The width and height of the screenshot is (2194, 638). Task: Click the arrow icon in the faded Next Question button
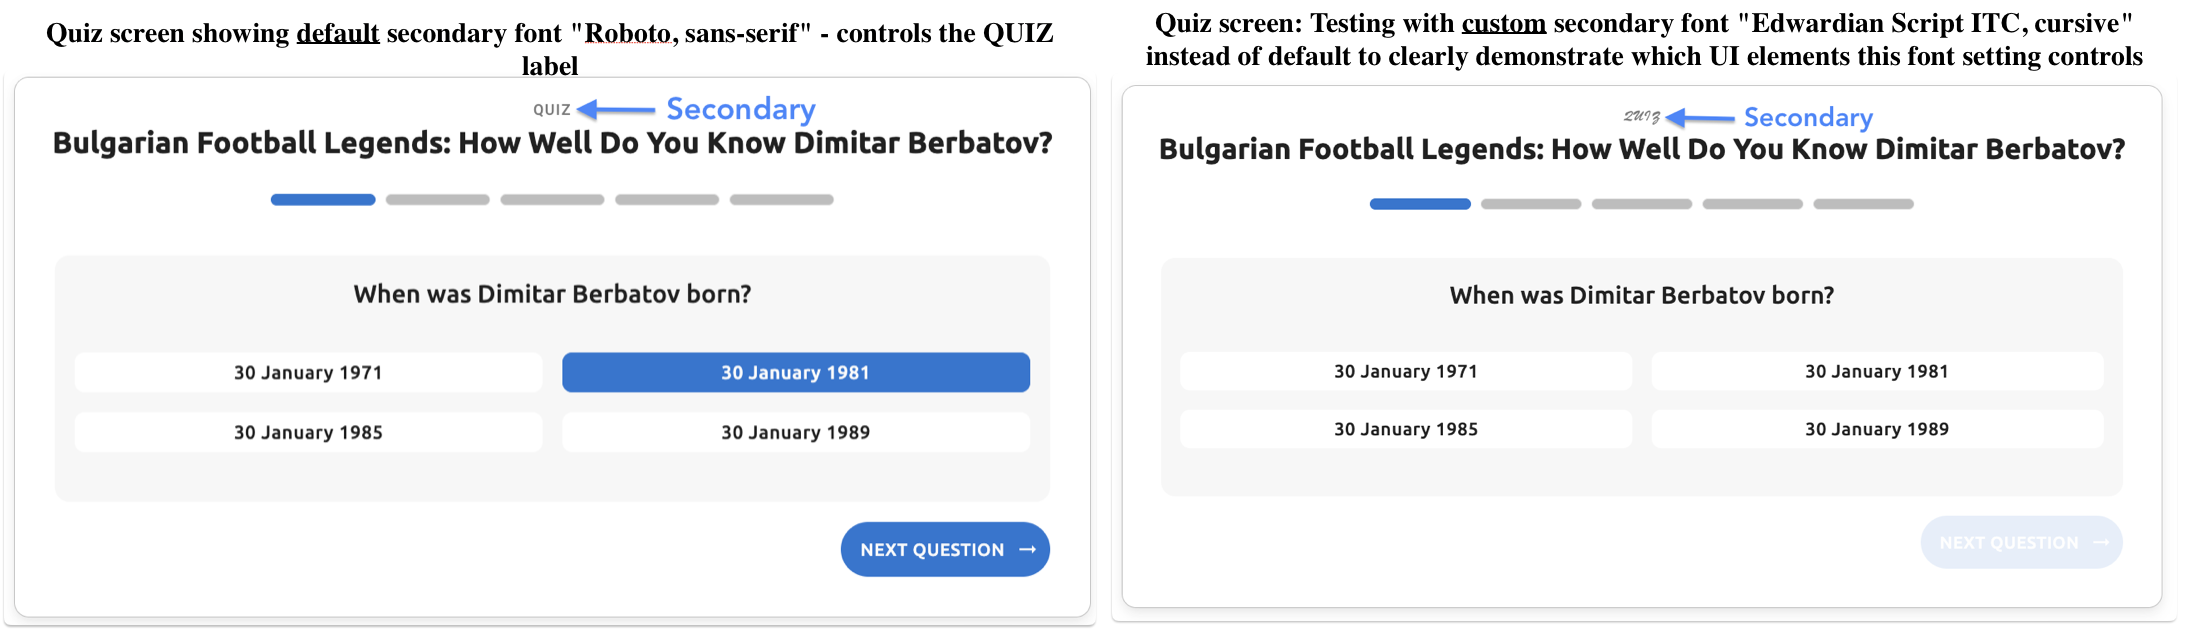pos(2101,543)
